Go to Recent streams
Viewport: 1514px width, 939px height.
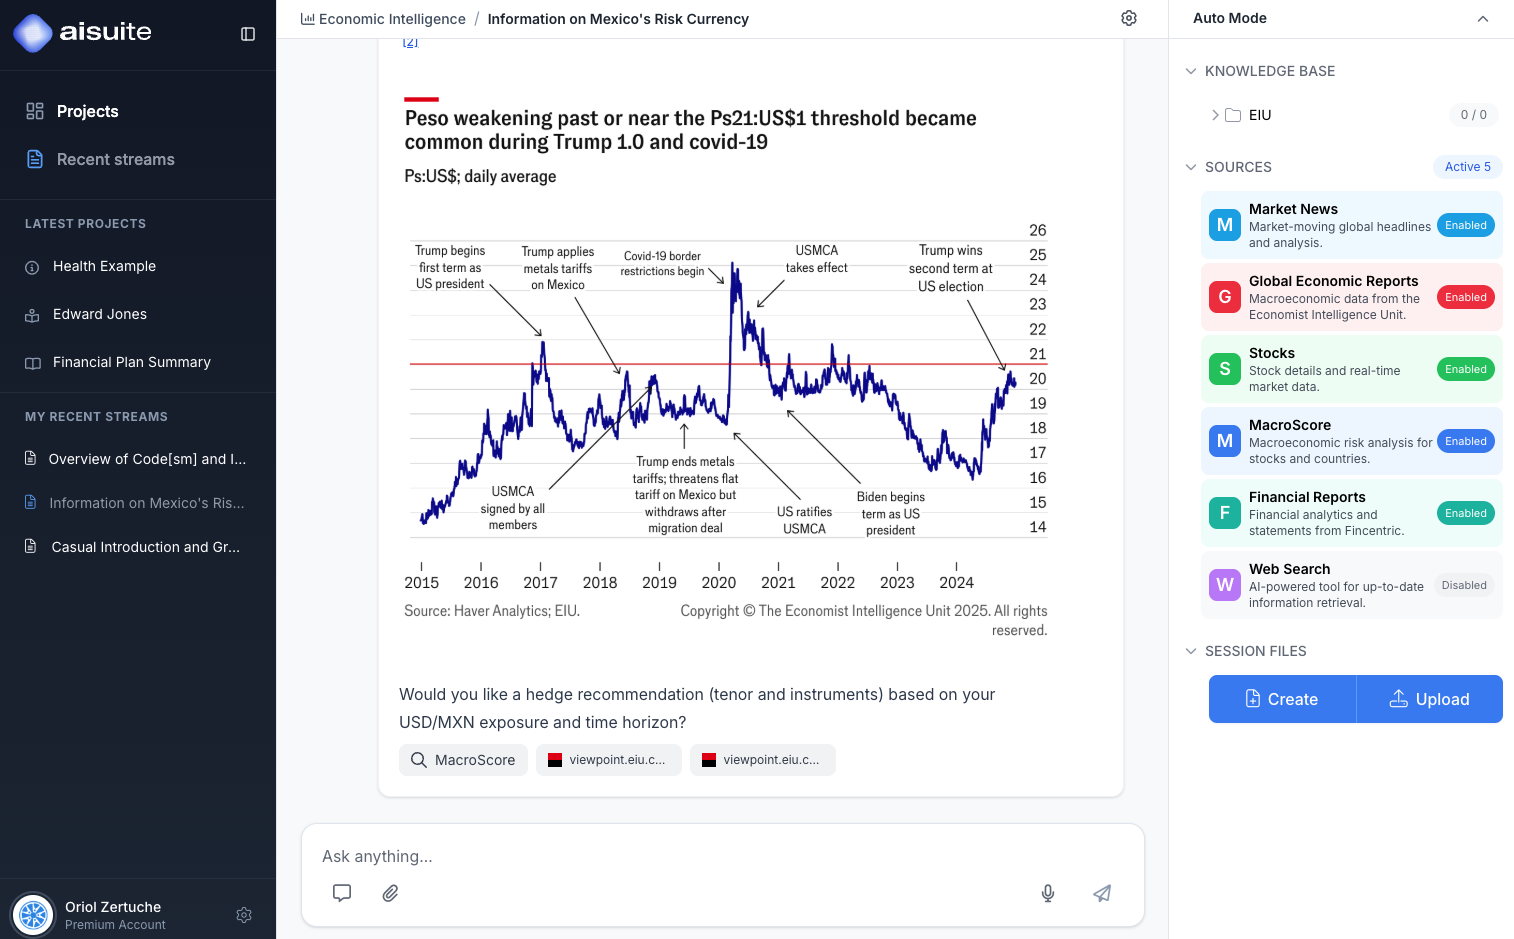[x=115, y=159]
